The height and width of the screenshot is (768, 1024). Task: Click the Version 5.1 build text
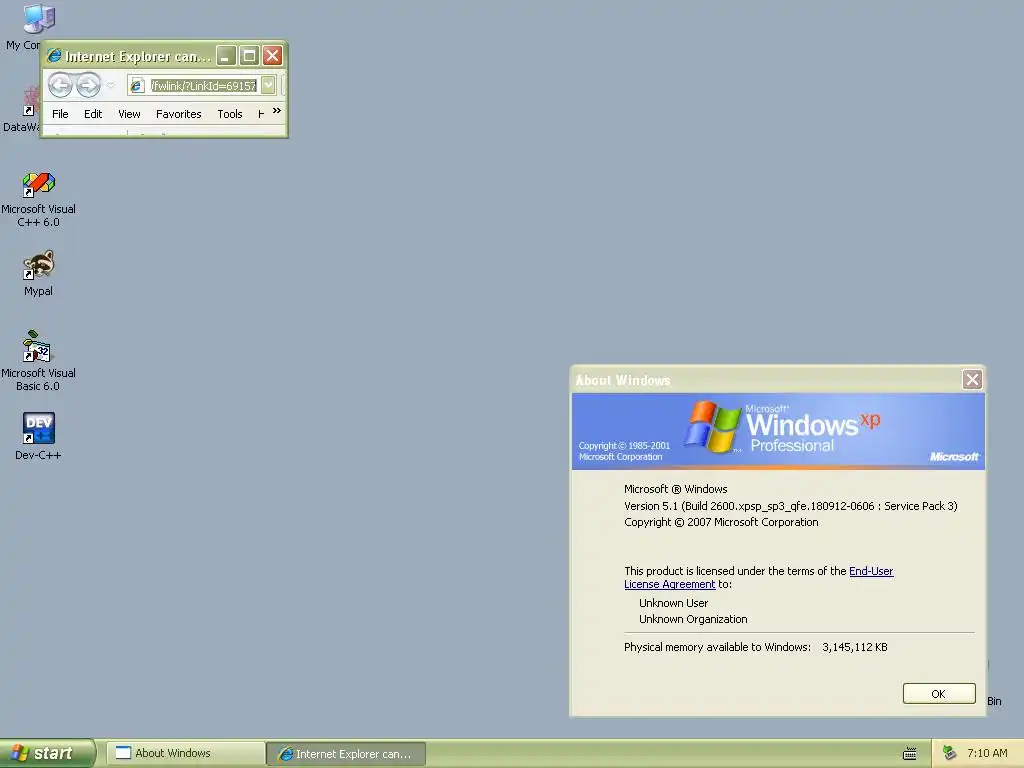click(x=790, y=505)
